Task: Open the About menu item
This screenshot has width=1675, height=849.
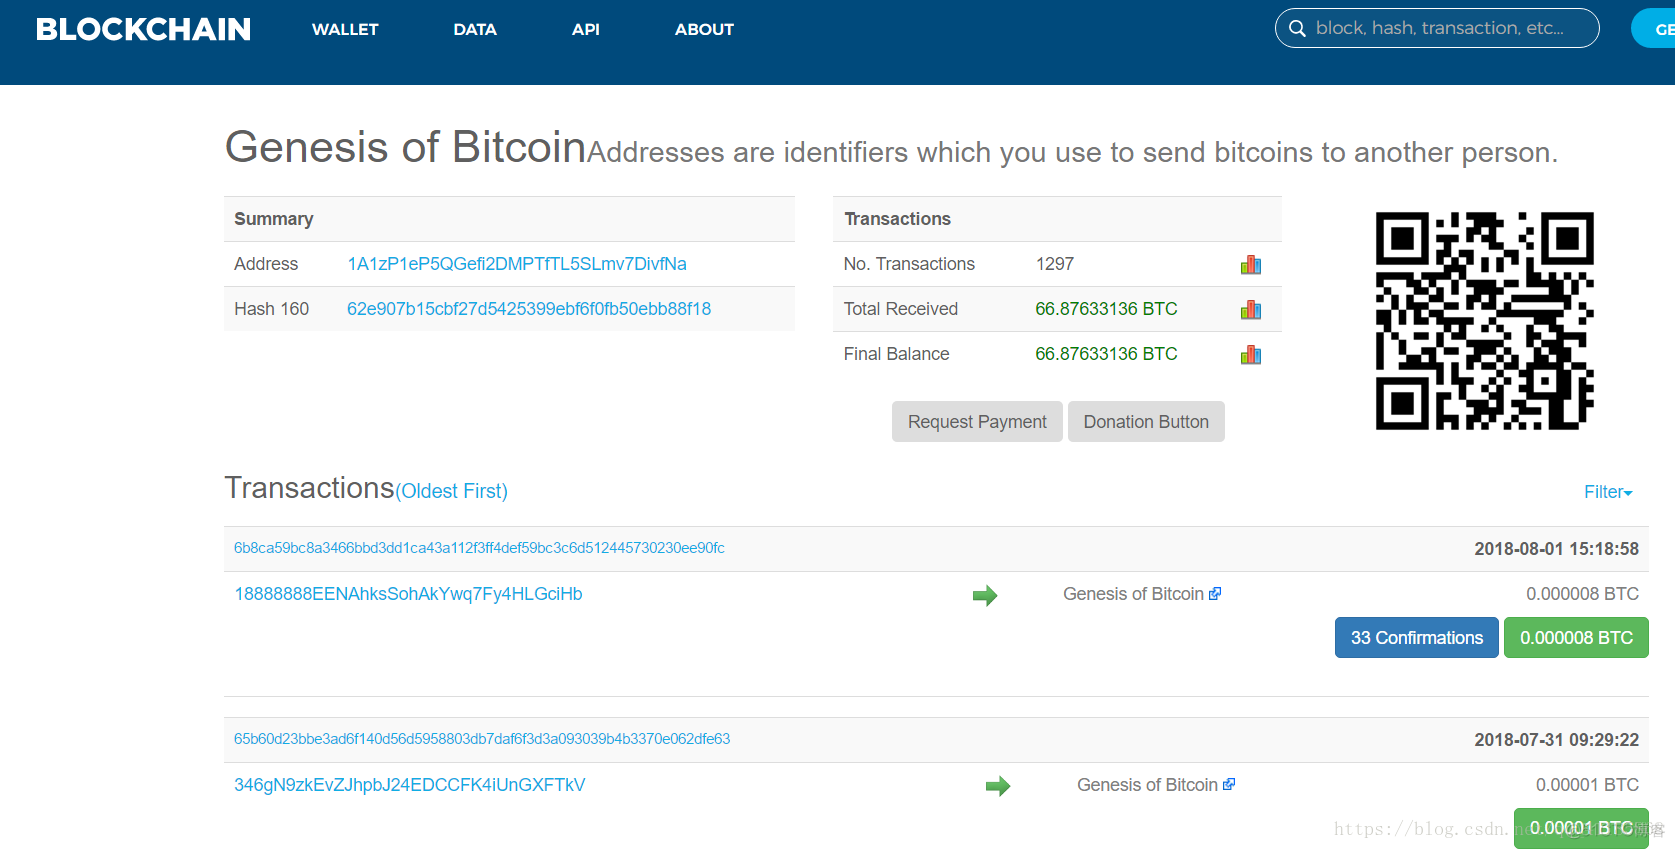Action: pos(704,30)
